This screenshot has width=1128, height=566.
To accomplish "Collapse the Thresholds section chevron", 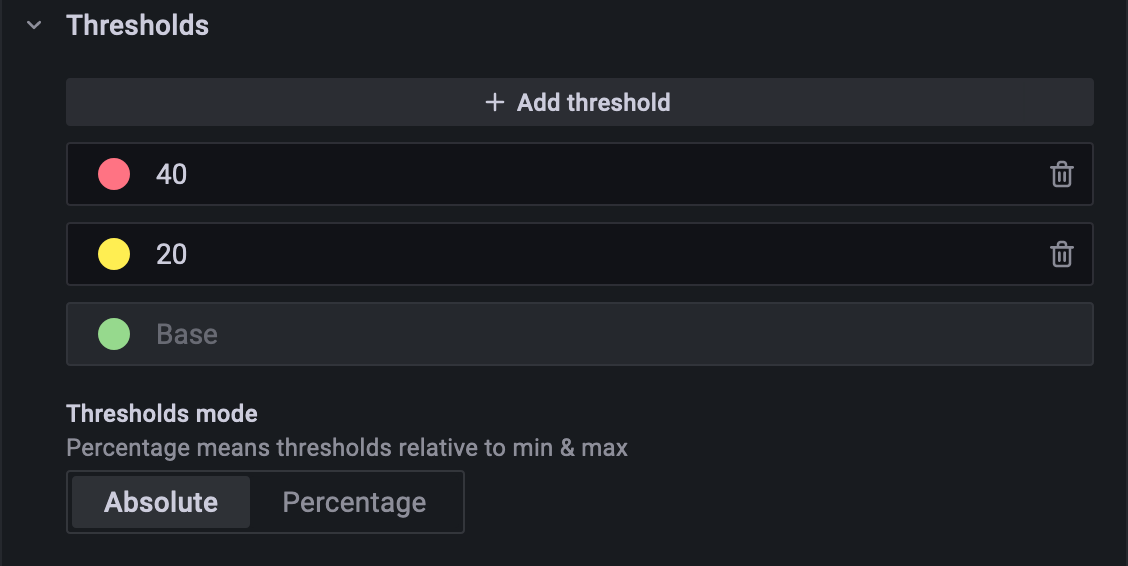I will (x=35, y=25).
